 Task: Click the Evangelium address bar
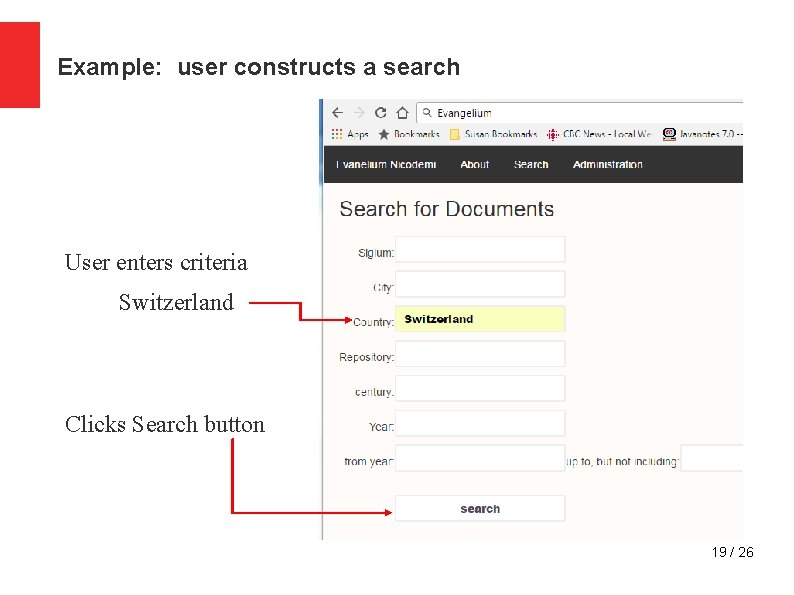[x=580, y=112]
